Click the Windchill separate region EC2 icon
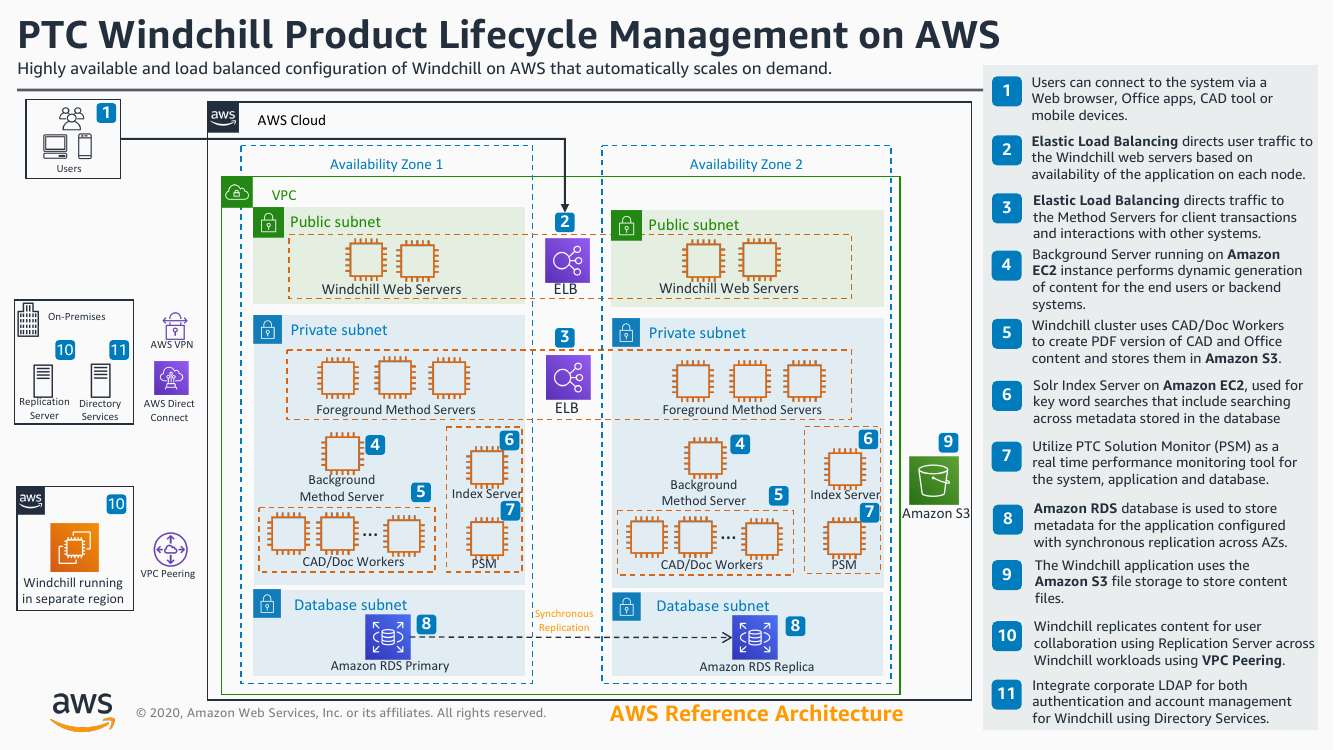This screenshot has width=1334, height=750. point(73,548)
